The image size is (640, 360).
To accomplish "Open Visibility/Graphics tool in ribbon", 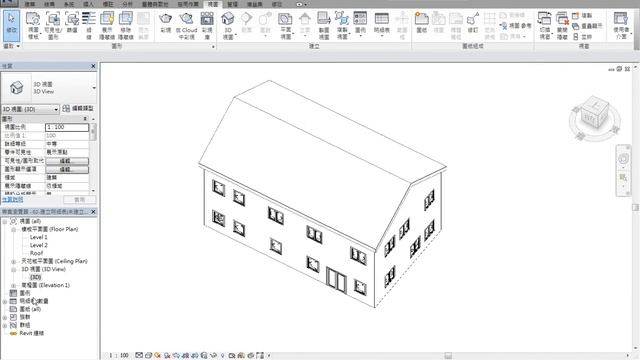I will (53, 25).
